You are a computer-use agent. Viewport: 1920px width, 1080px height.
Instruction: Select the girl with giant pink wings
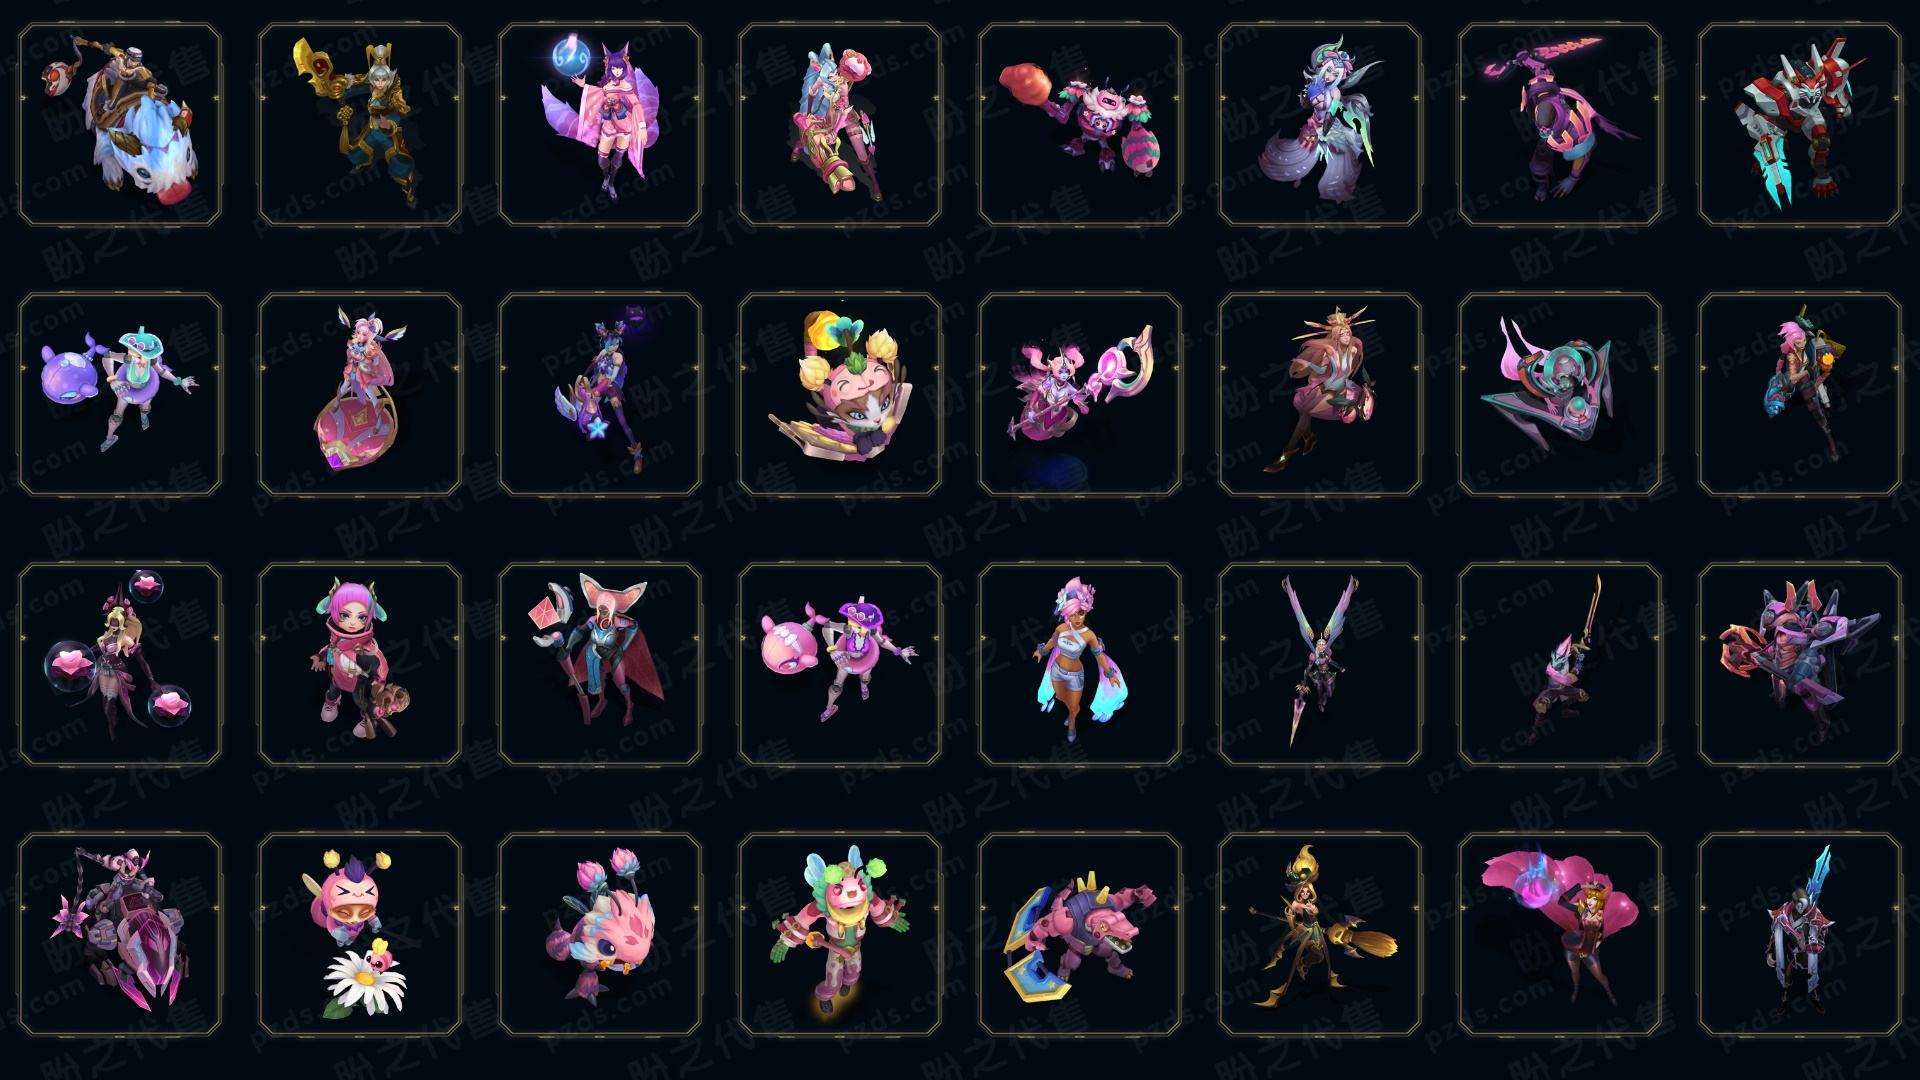(x=1560, y=934)
